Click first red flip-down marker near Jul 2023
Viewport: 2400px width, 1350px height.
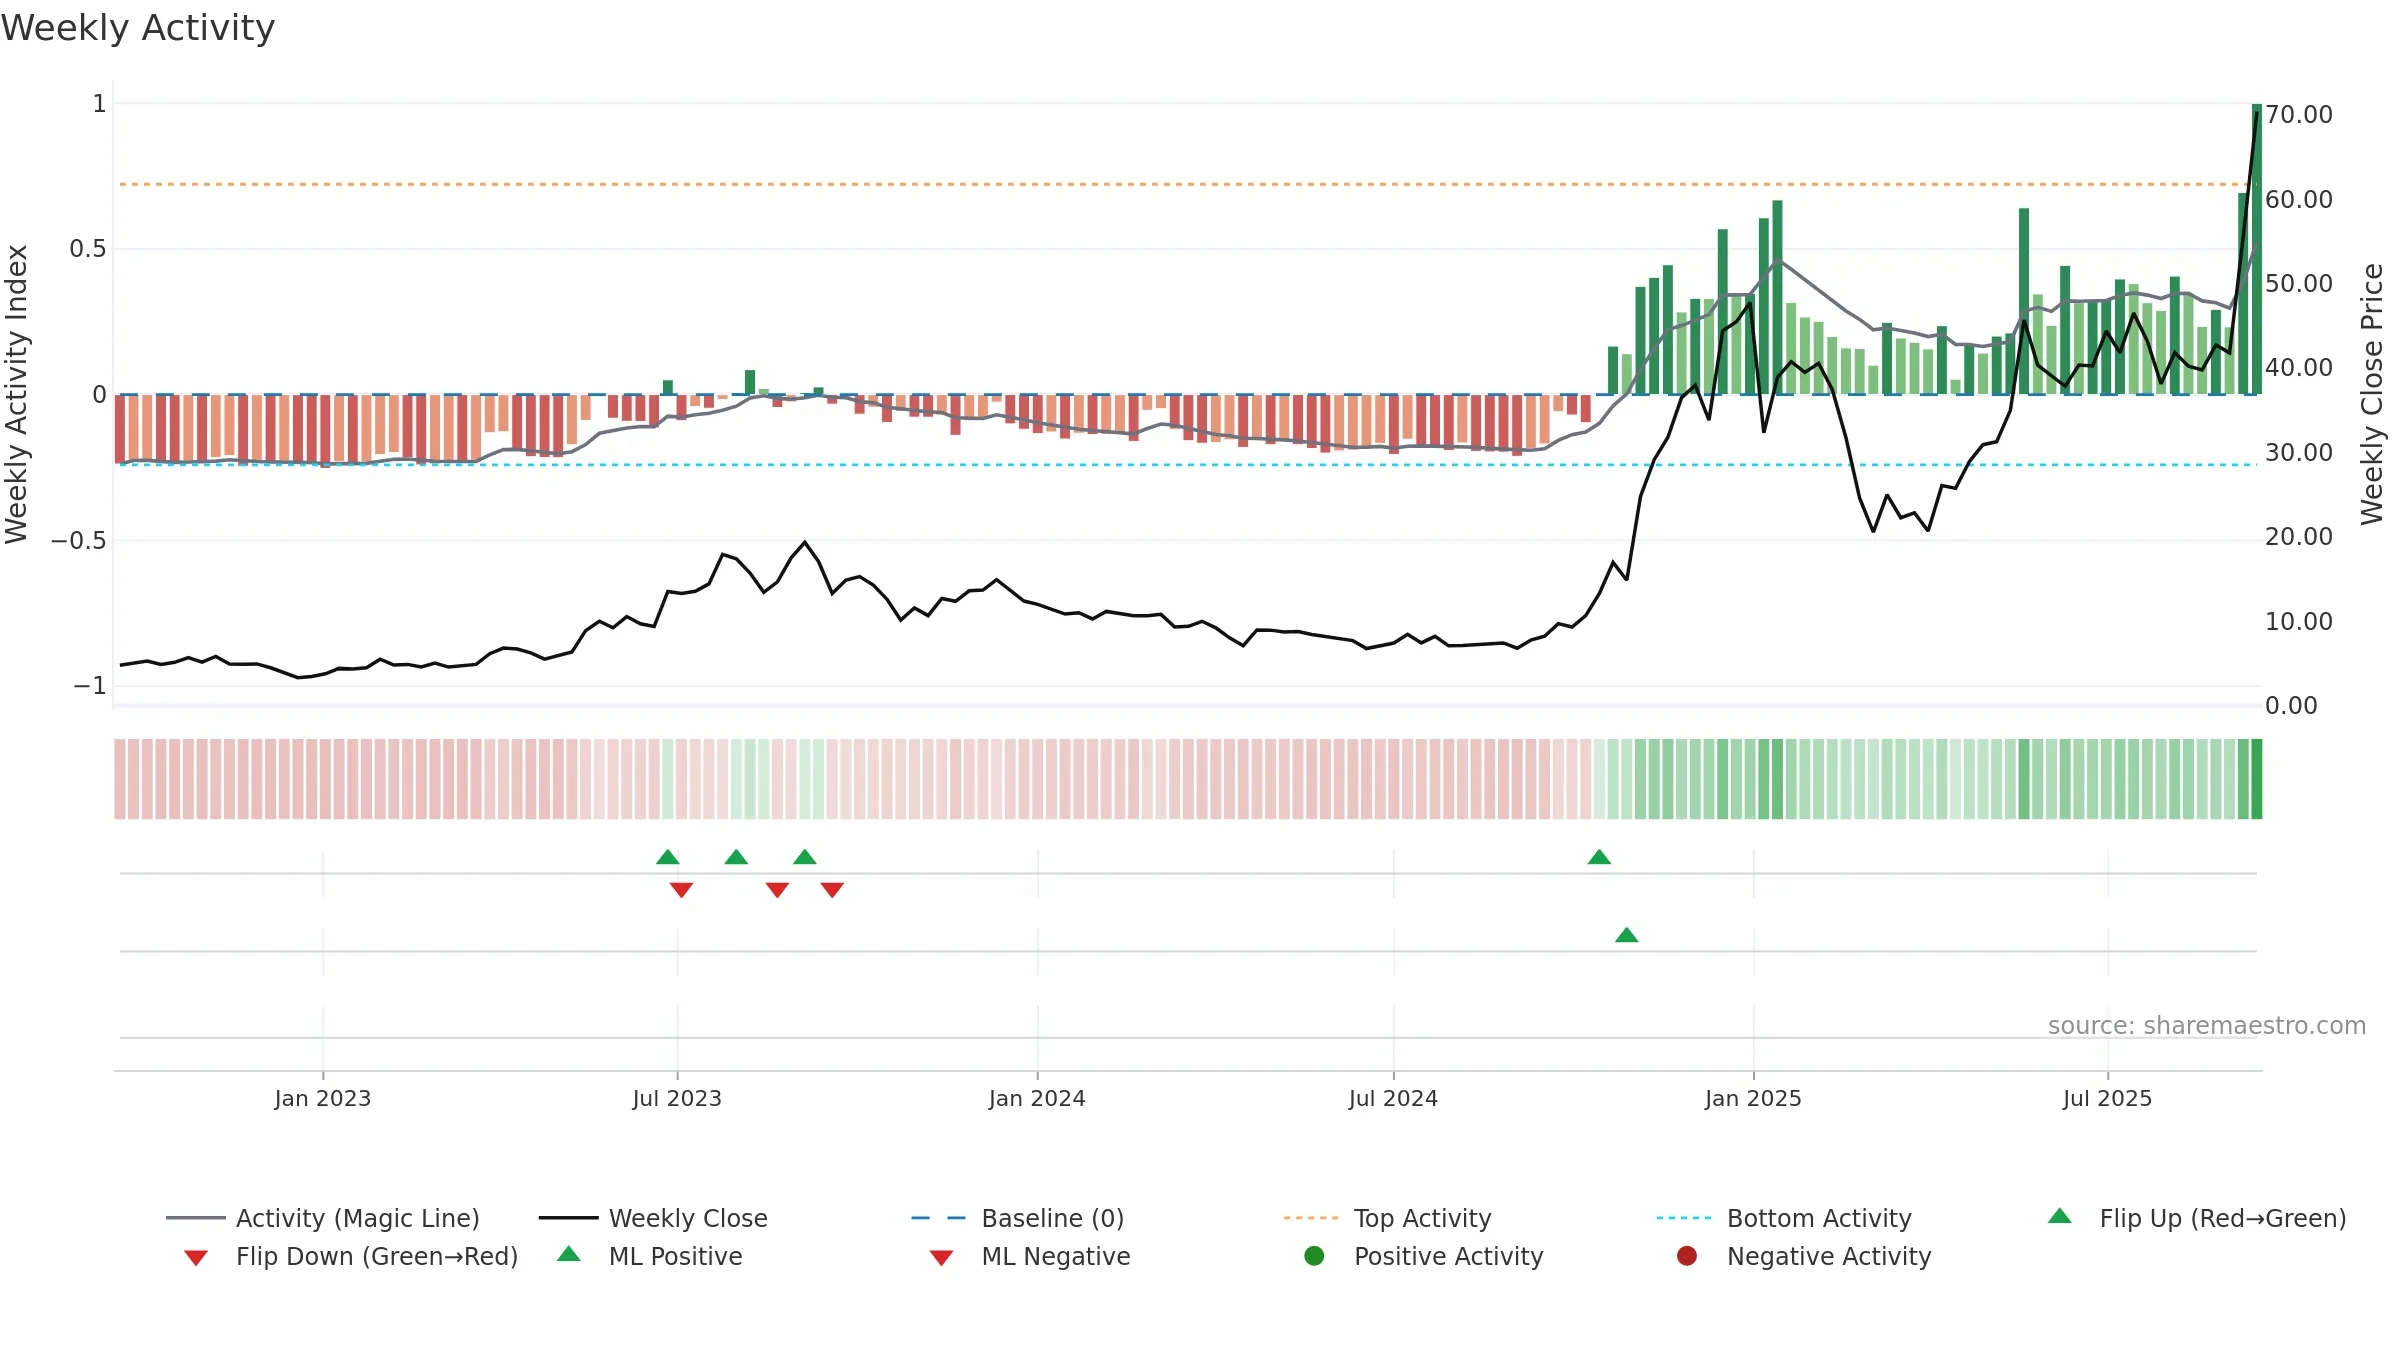(682, 890)
